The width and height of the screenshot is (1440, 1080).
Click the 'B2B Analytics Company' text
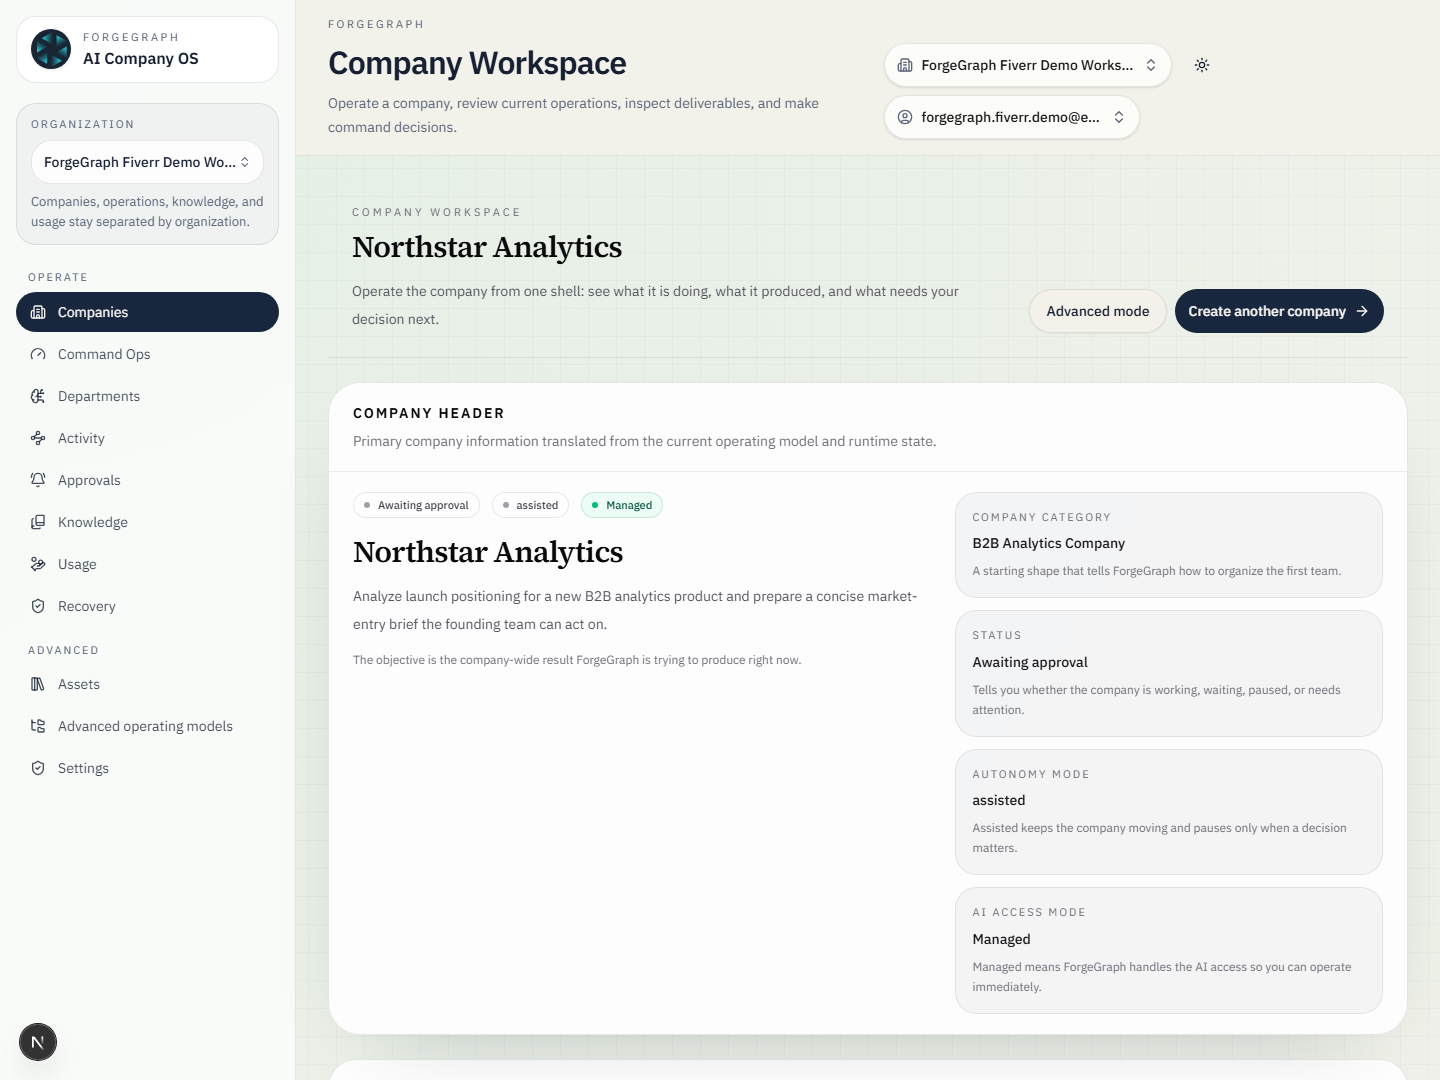point(1049,543)
